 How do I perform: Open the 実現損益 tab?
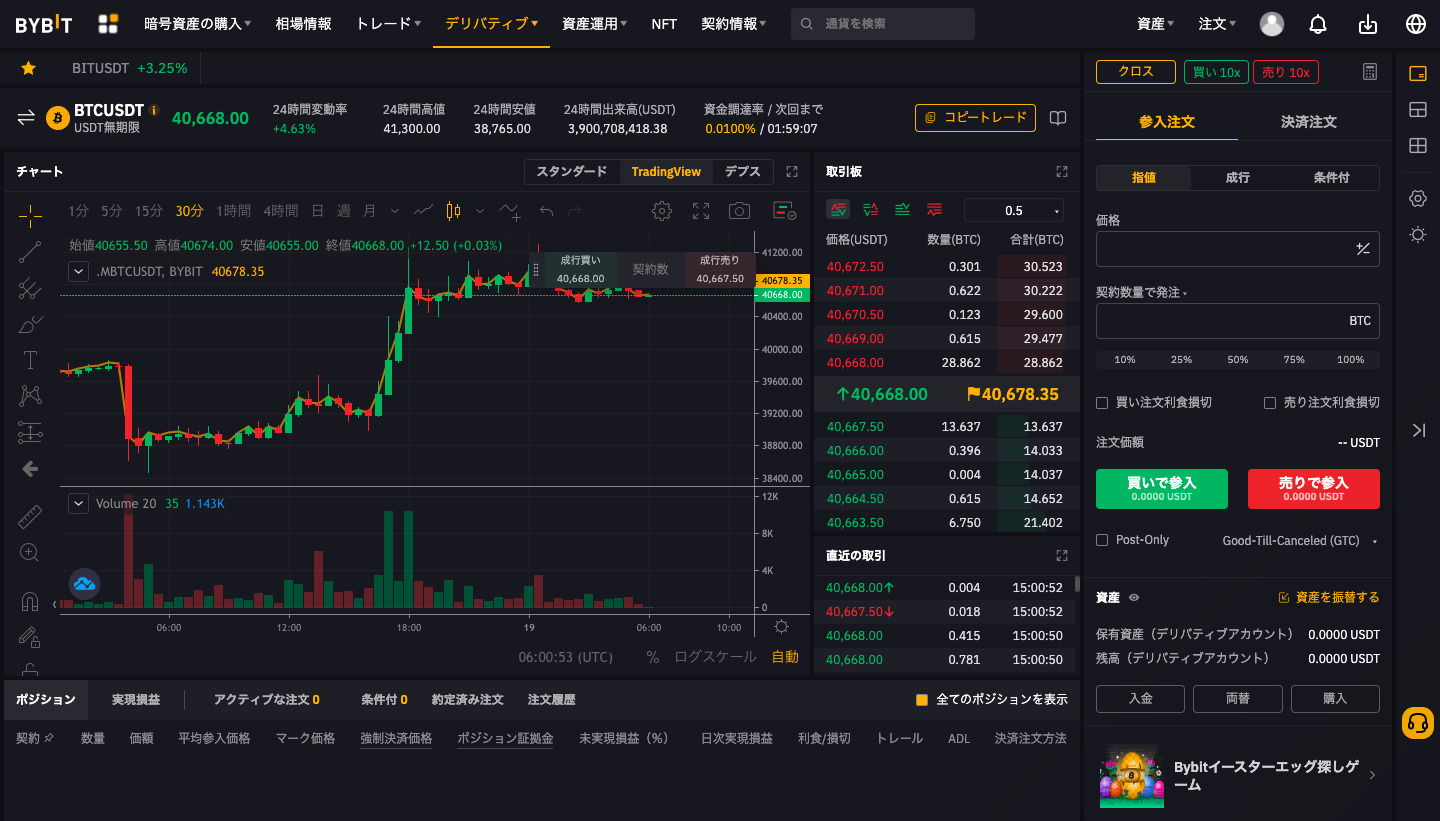(x=136, y=700)
